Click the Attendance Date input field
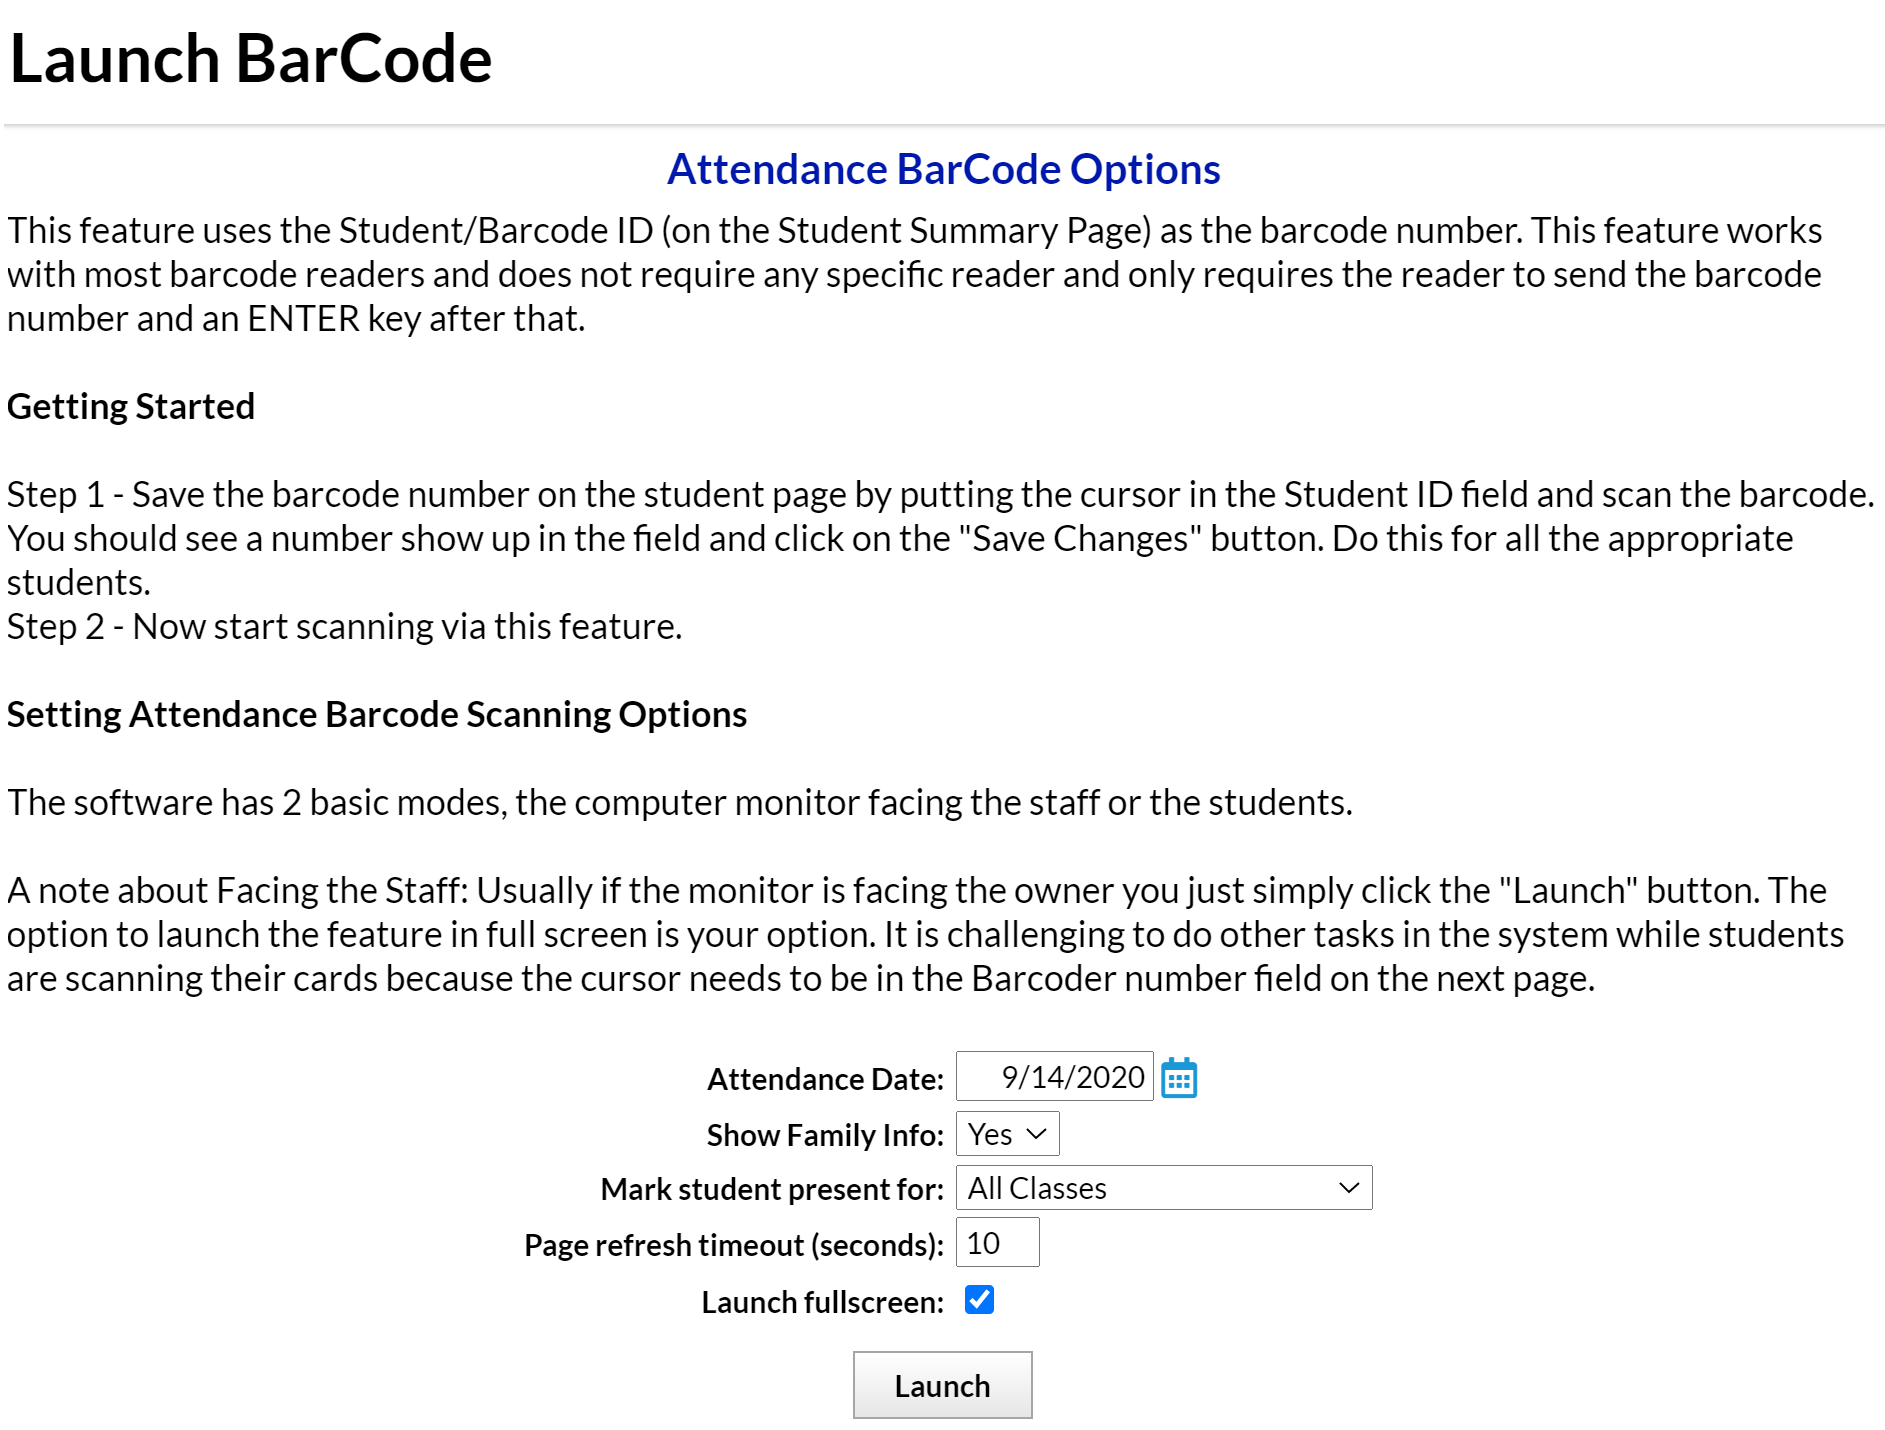The width and height of the screenshot is (1885, 1430). (x=1054, y=1077)
